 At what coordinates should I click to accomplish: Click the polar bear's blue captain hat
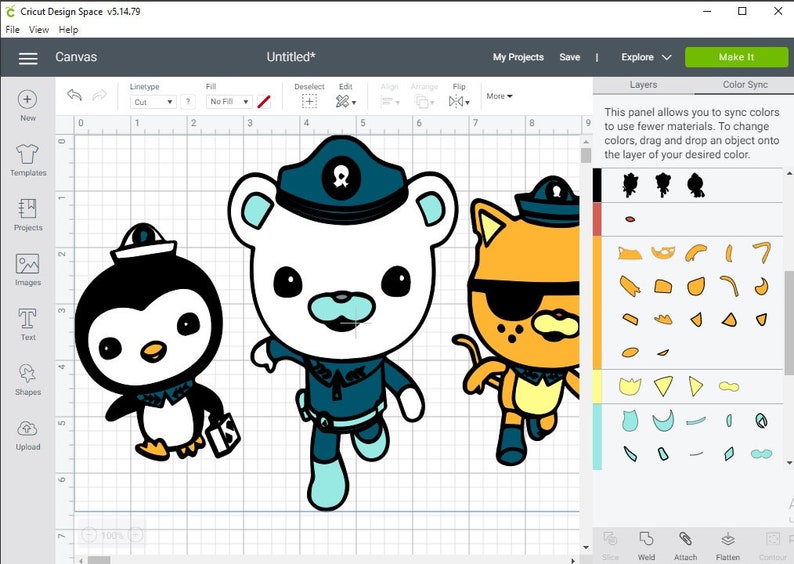tap(343, 180)
